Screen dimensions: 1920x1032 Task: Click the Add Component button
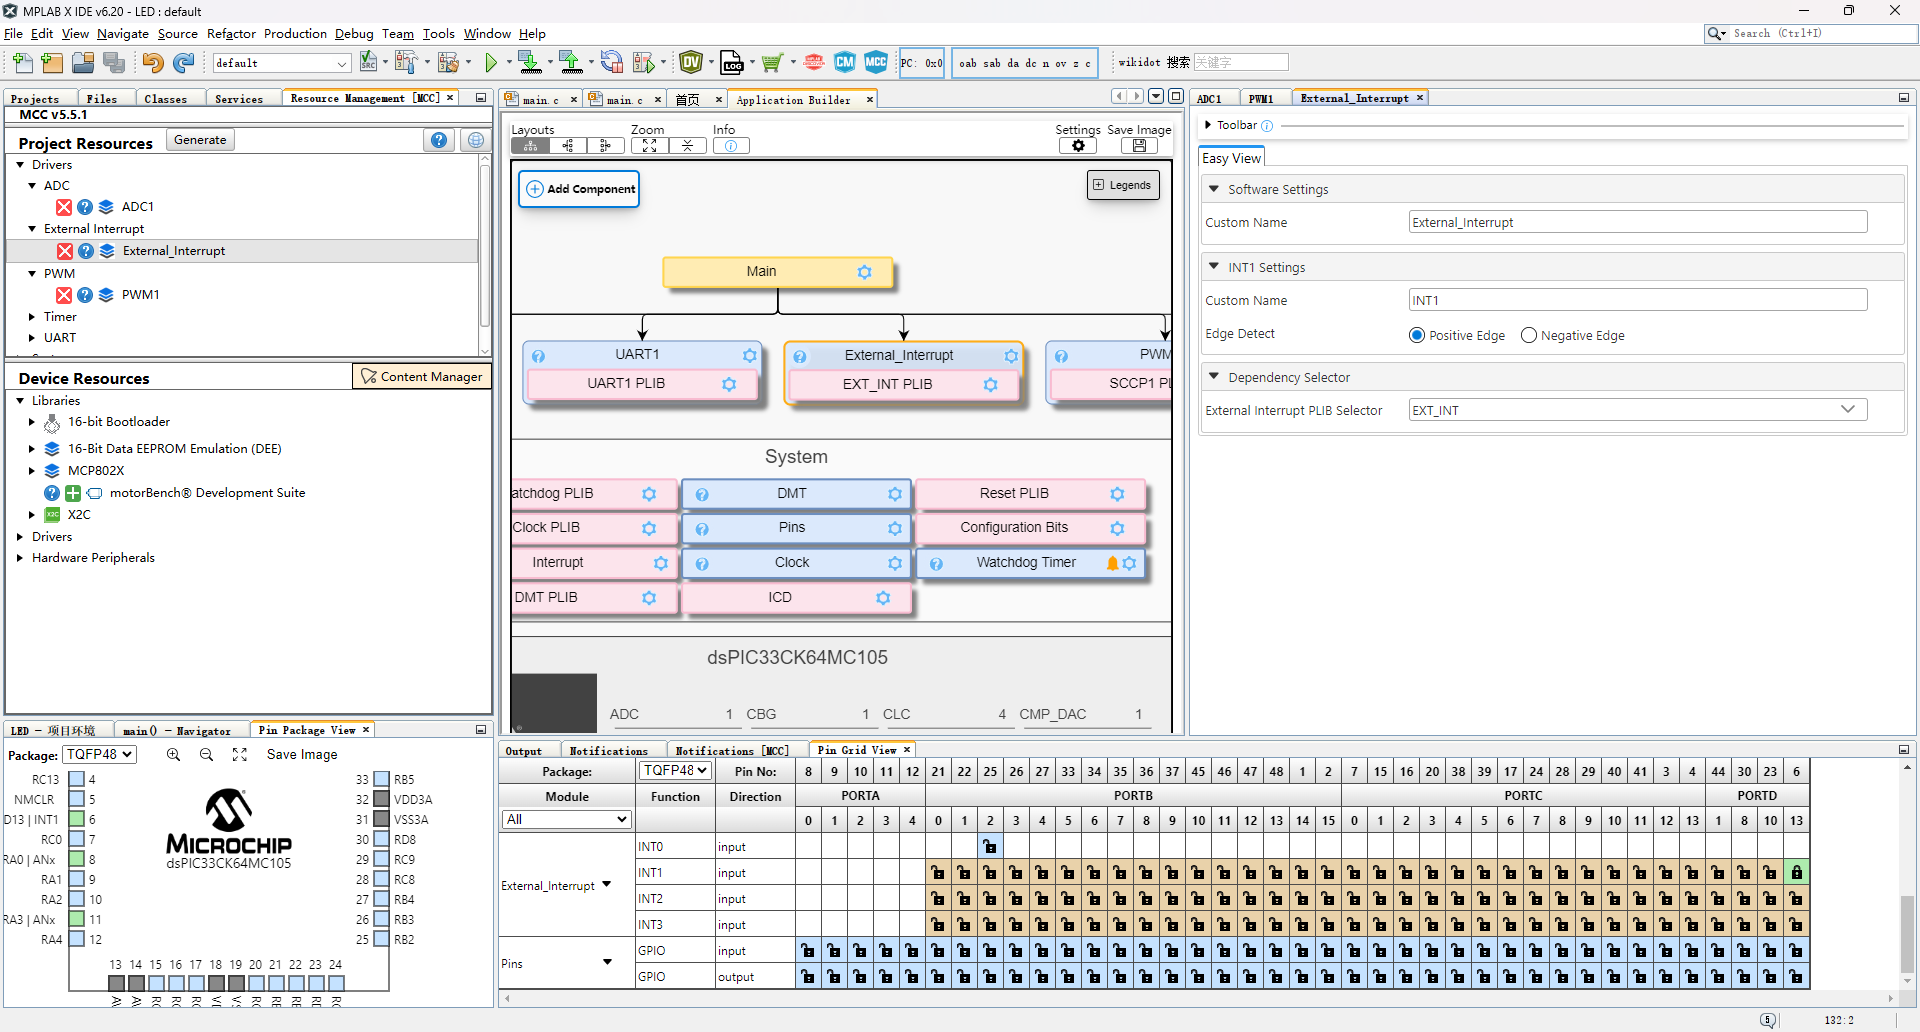(579, 189)
